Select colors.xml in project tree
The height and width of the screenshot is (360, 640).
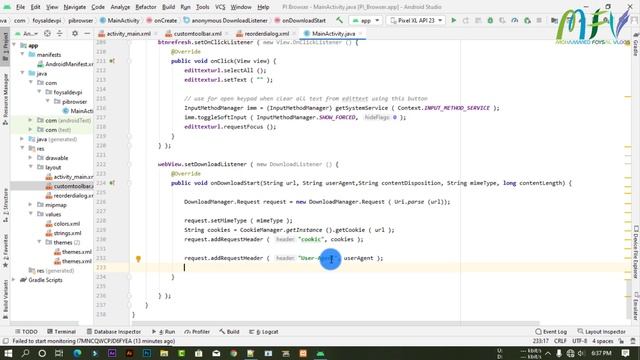[x=63, y=224]
